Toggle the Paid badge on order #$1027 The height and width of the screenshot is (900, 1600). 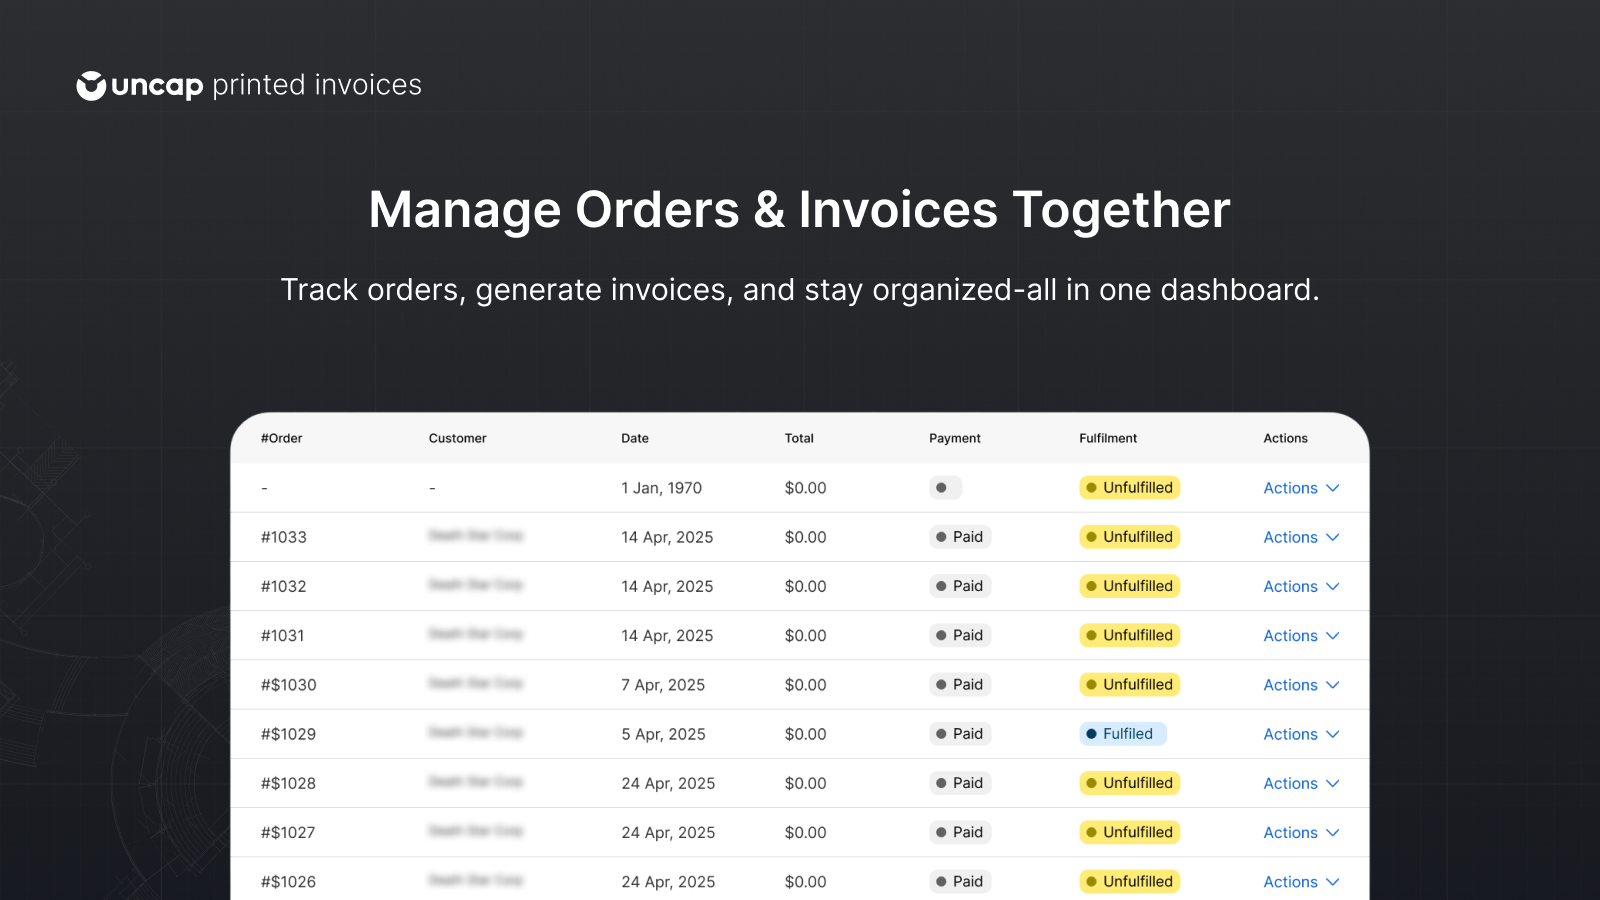tap(959, 832)
